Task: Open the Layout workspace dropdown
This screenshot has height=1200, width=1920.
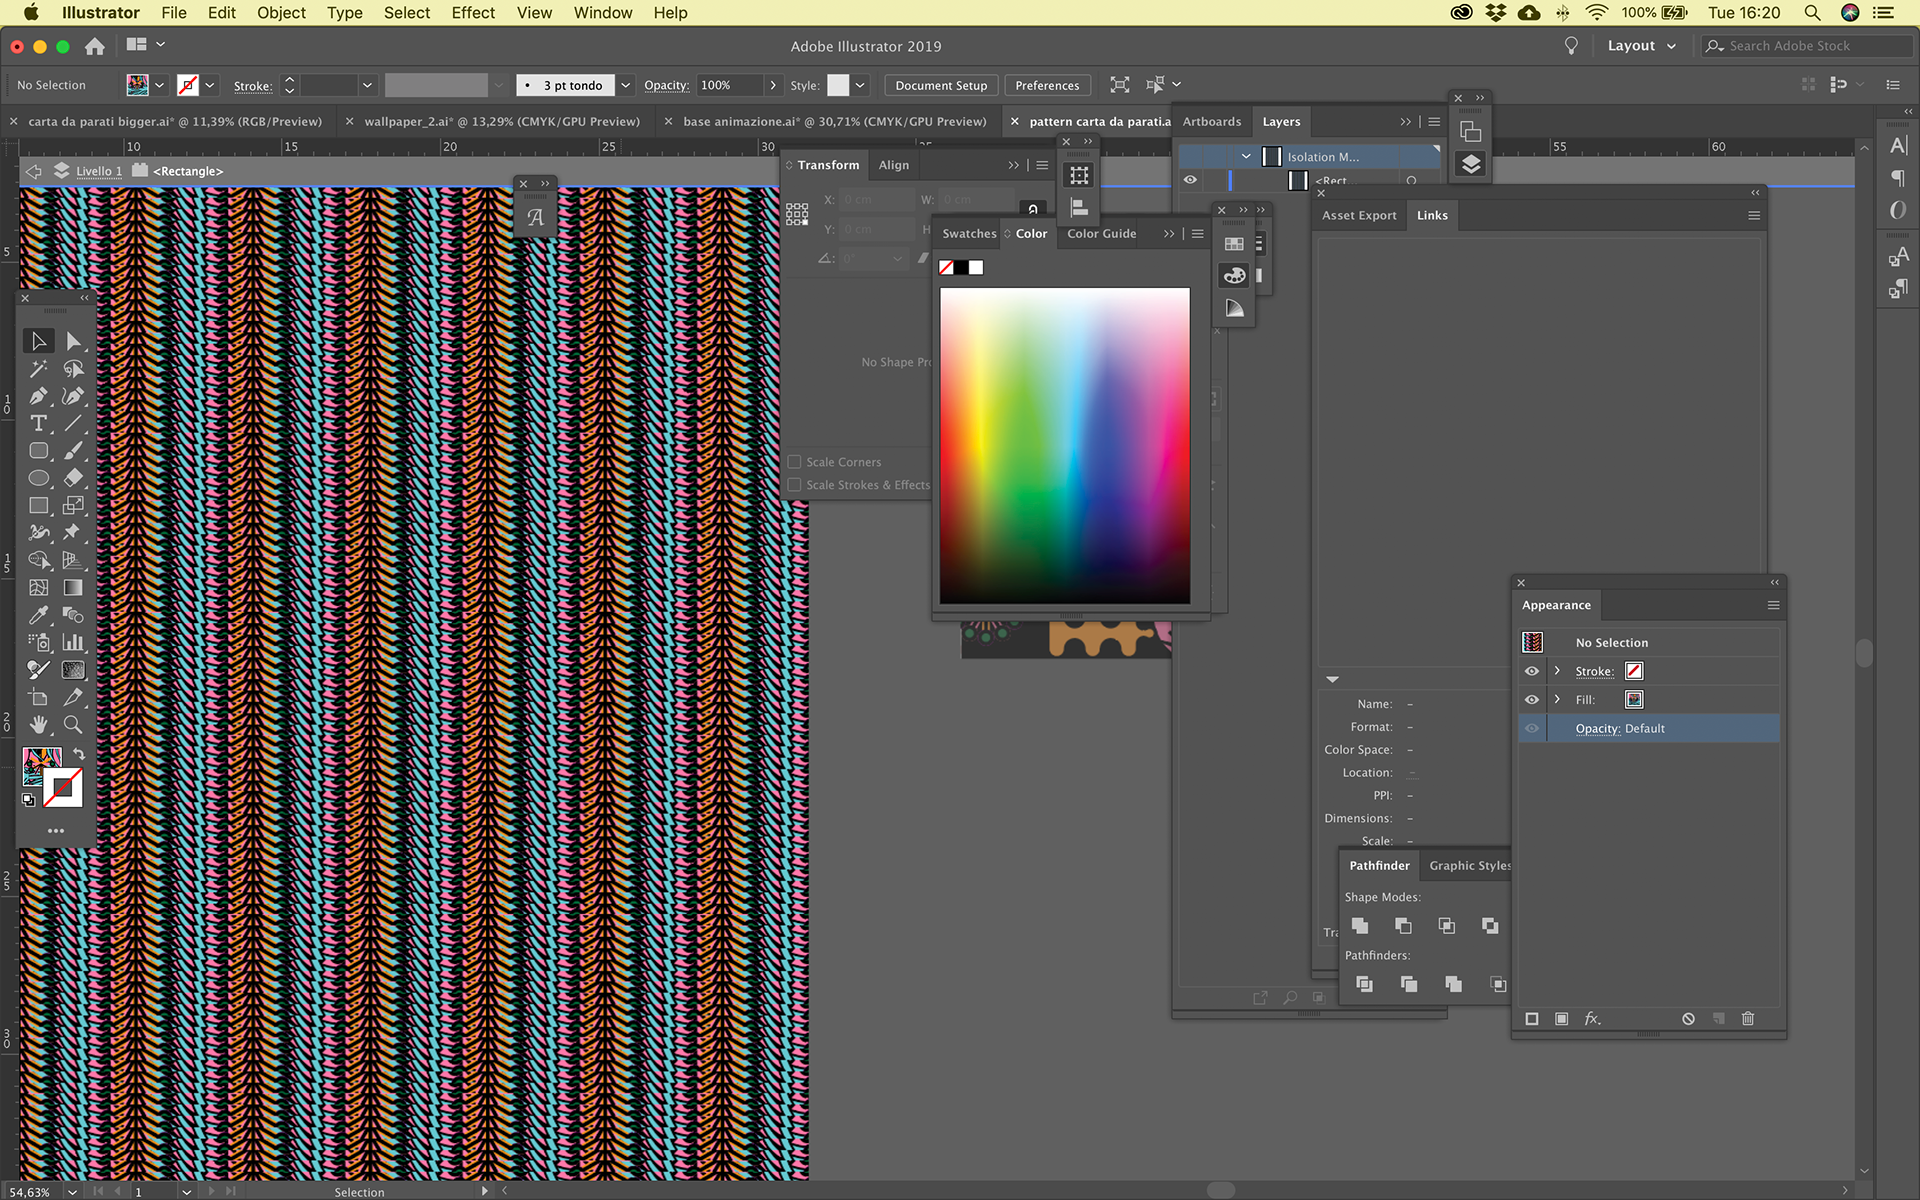Action: [1641, 46]
